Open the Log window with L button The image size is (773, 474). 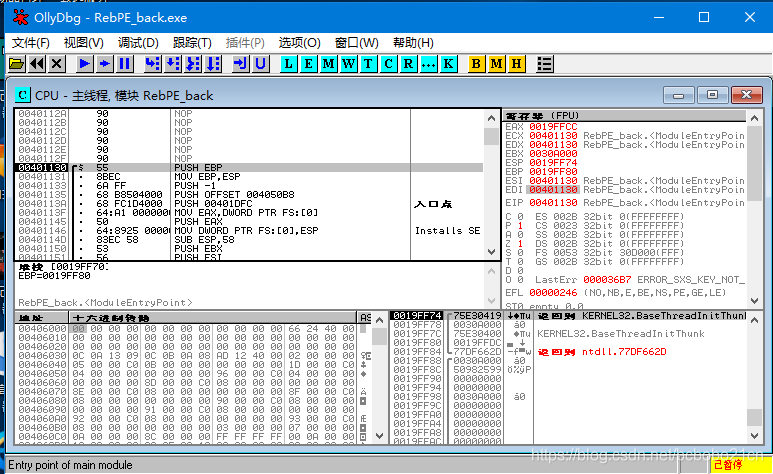coord(288,64)
